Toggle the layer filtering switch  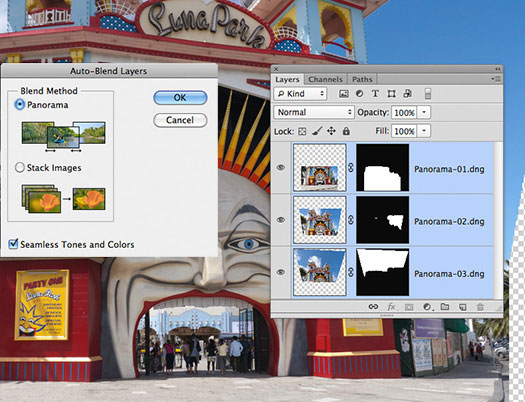[428, 94]
